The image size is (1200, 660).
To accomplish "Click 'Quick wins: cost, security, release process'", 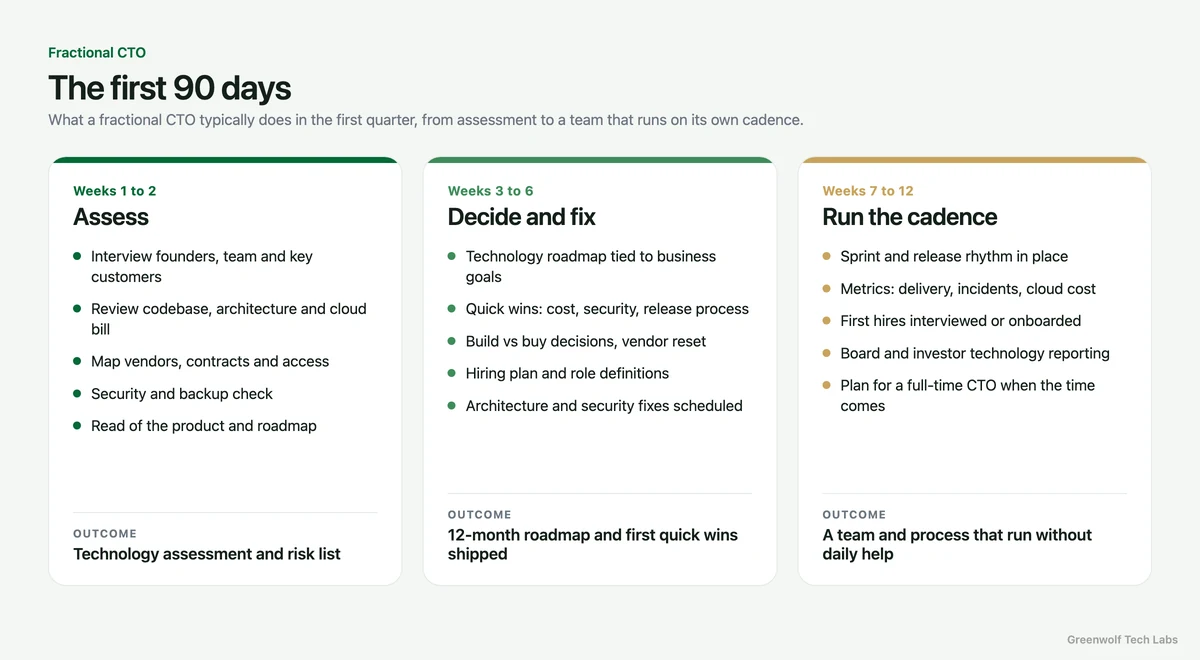I will tap(607, 309).
